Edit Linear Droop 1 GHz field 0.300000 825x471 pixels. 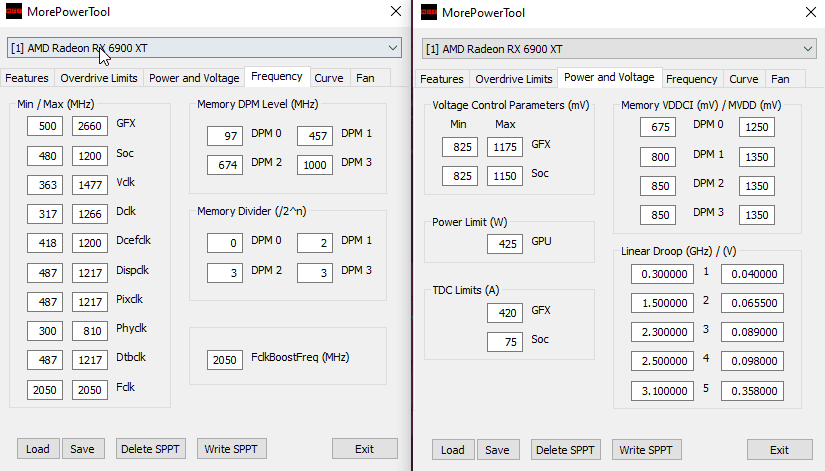click(662, 274)
